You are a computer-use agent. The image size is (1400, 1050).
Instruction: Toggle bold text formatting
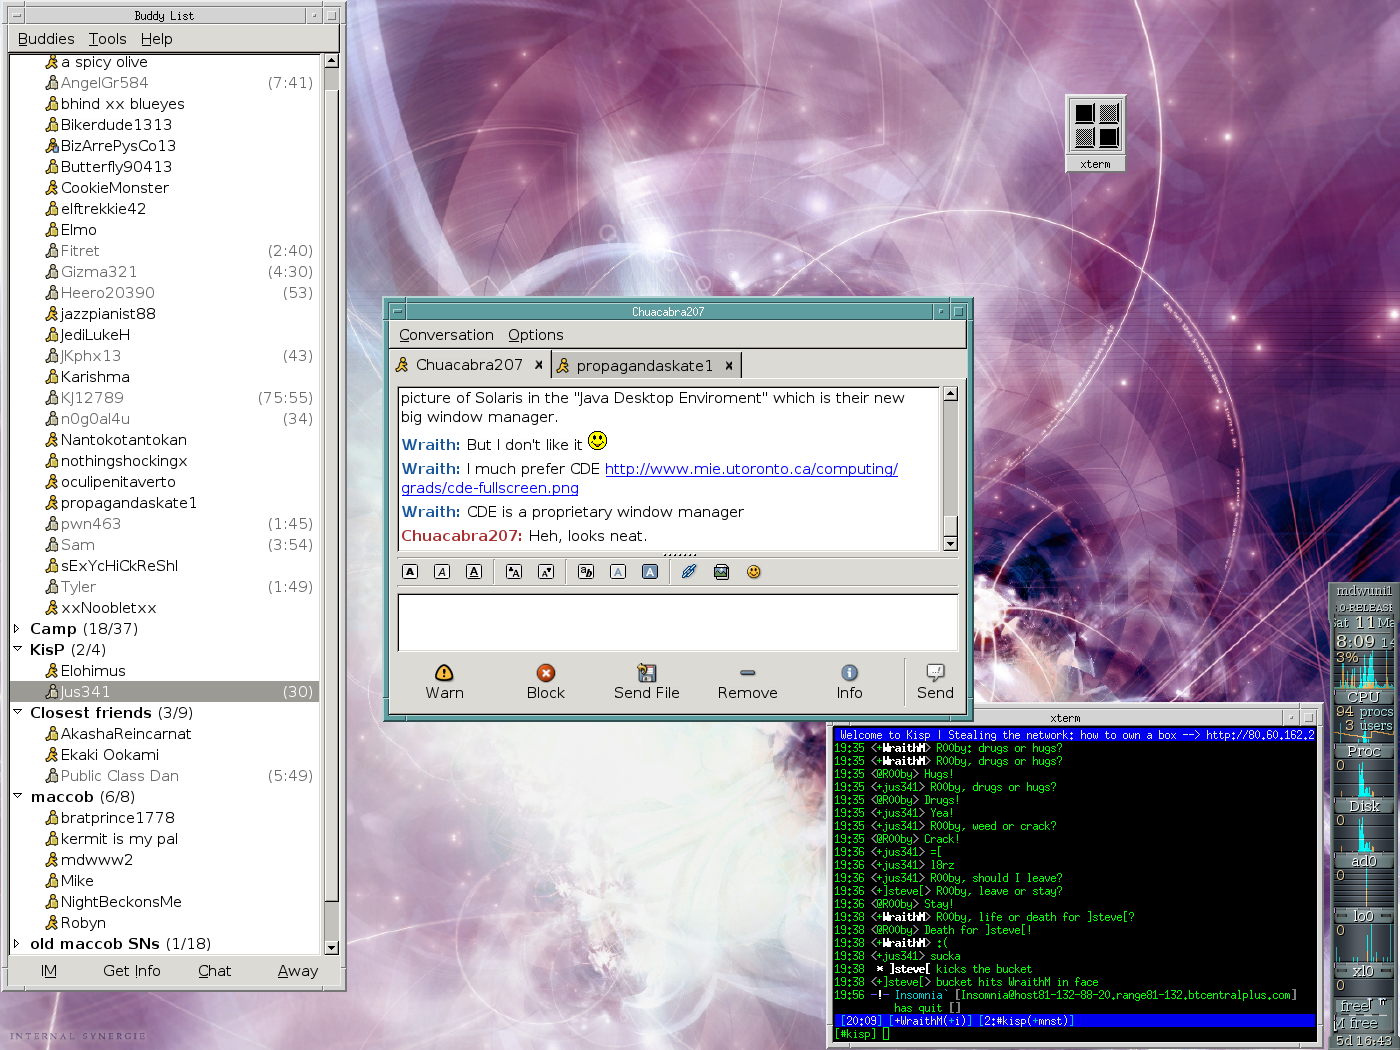tap(410, 572)
